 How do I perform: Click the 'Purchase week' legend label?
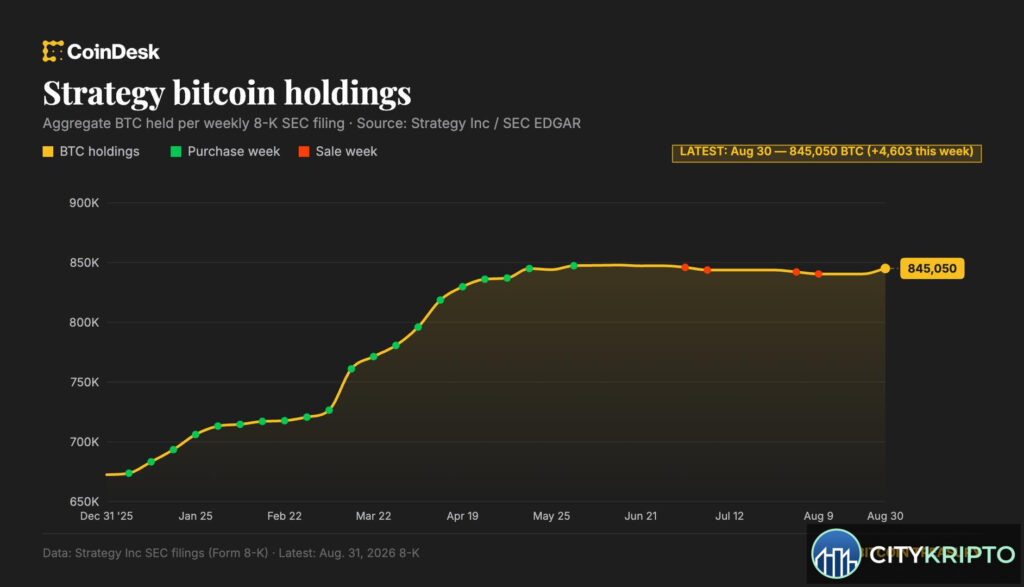(234, 151)
